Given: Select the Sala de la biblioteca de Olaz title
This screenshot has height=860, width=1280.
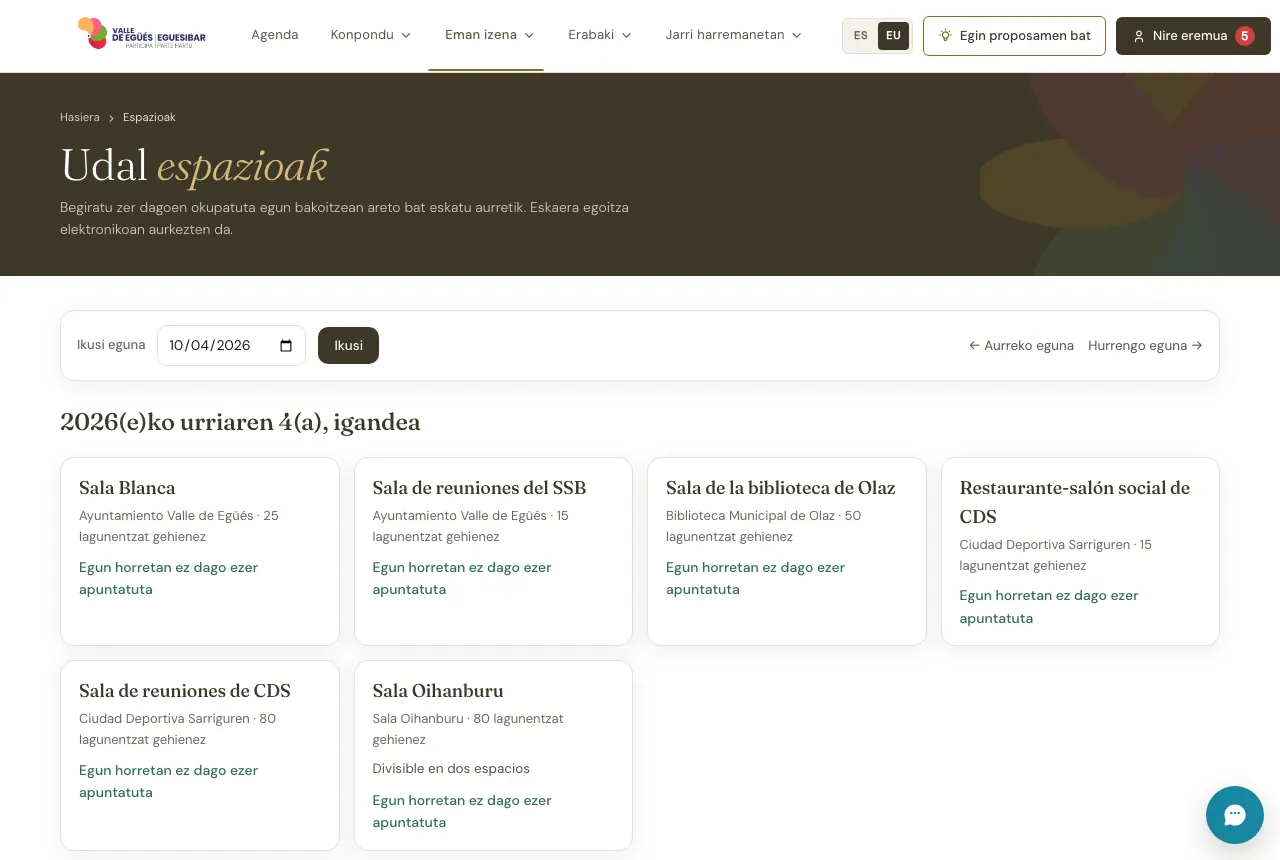Looking at the screenshot, I should 781,488.
